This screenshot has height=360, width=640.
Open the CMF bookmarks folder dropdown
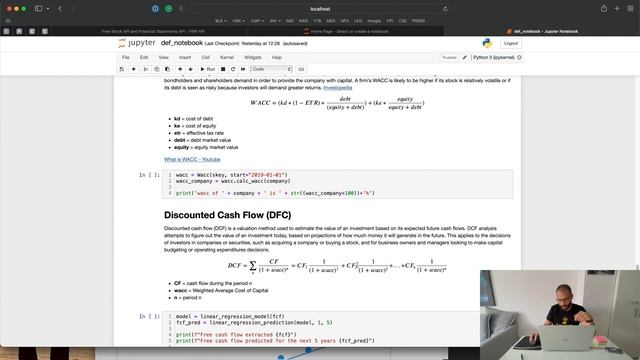tap(257, 21)
